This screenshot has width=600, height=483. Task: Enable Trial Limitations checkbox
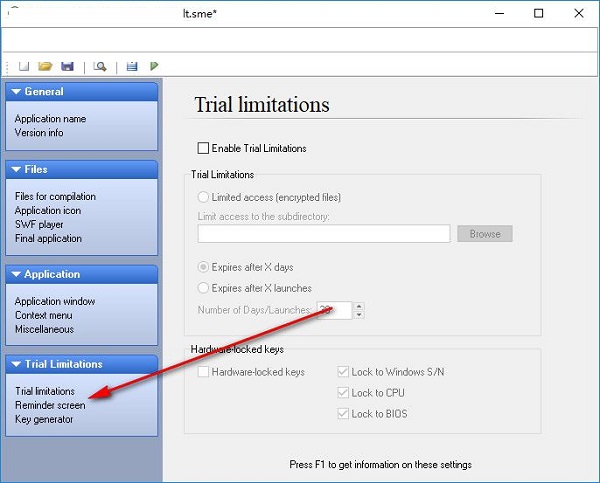[204, 148]
